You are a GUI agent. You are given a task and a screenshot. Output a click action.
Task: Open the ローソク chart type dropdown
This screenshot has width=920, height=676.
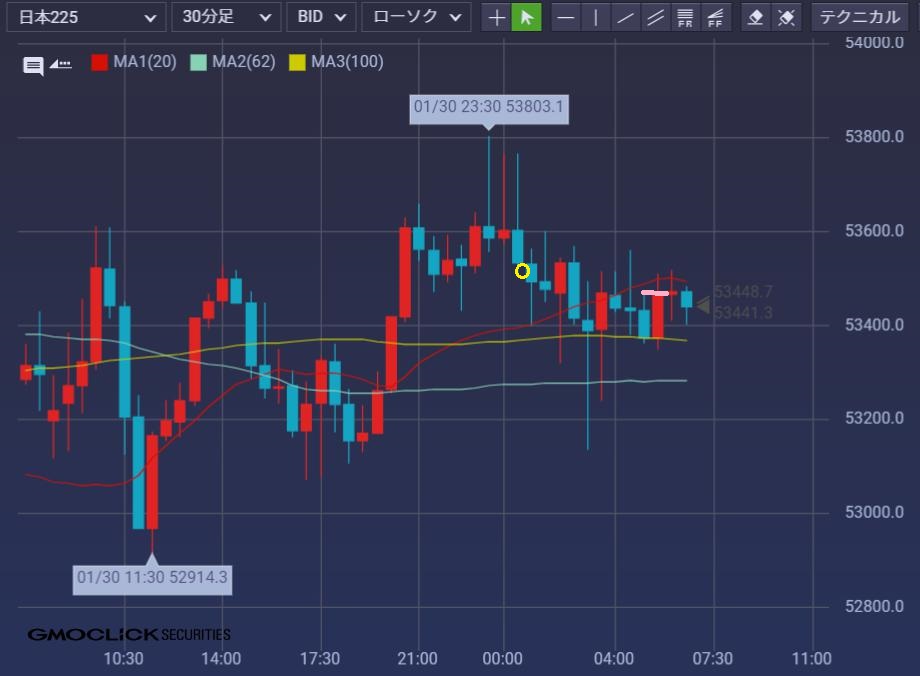[x=416, y=17]
